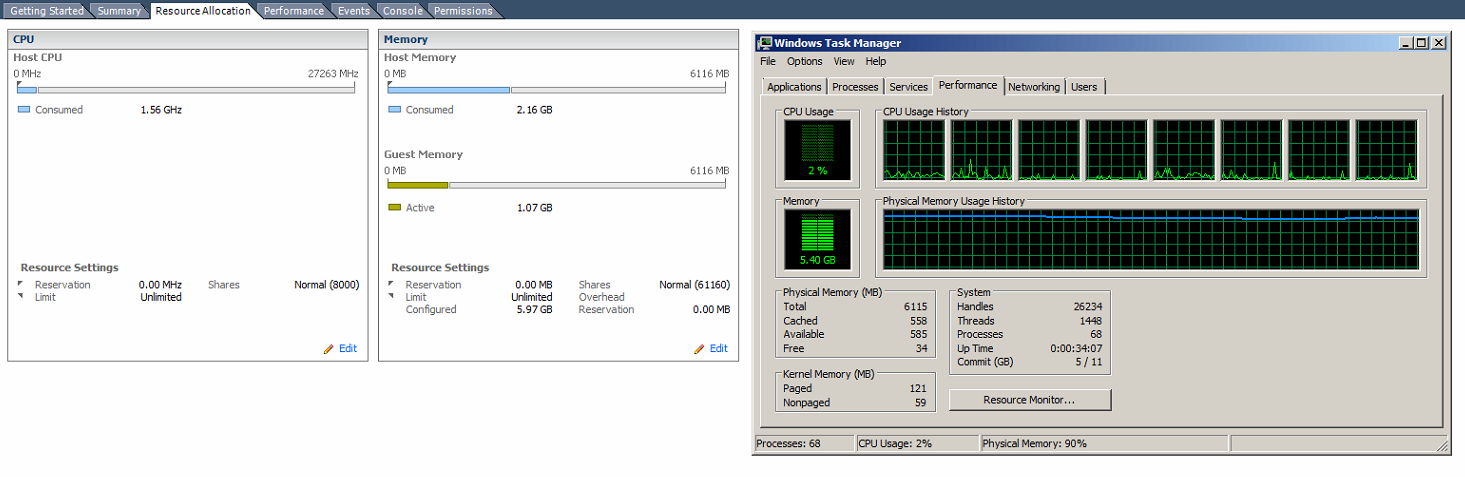Image resolution: width=1465 pixels, height=477 pixels.
Task: Click Edit link in Memory panel
Action: click(718, 349)
